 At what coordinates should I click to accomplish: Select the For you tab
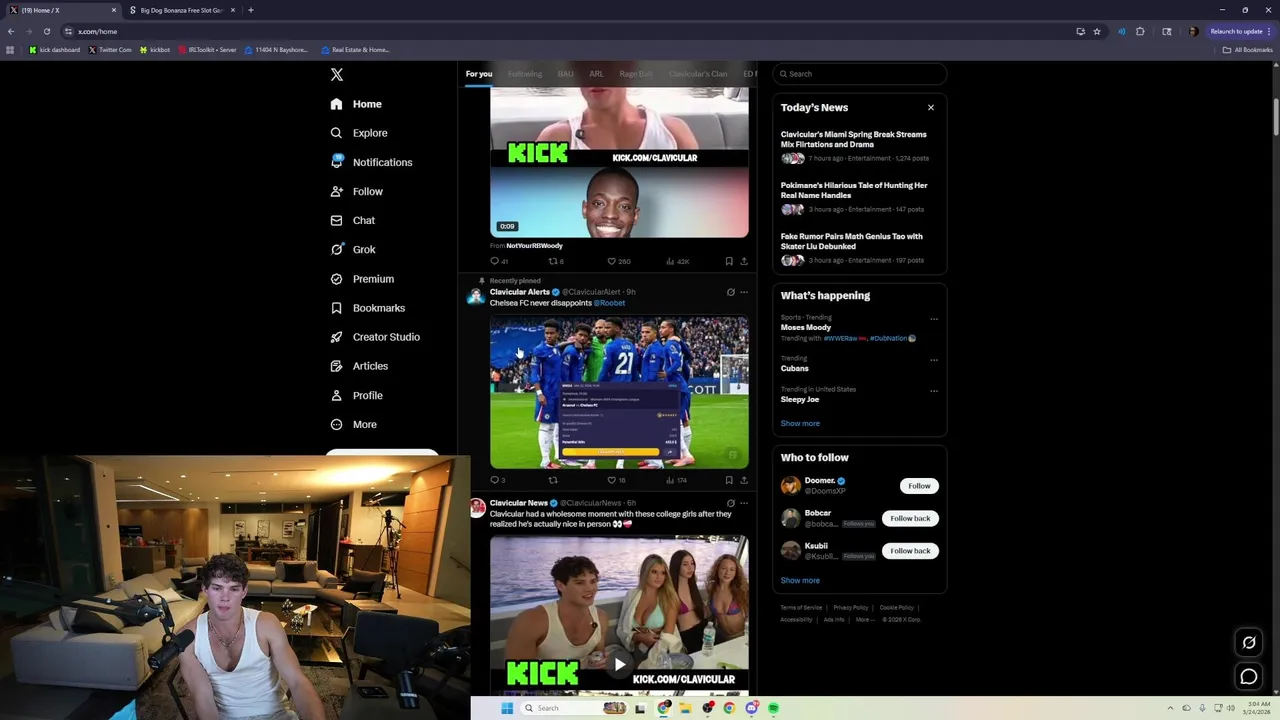tap(479, 74)
